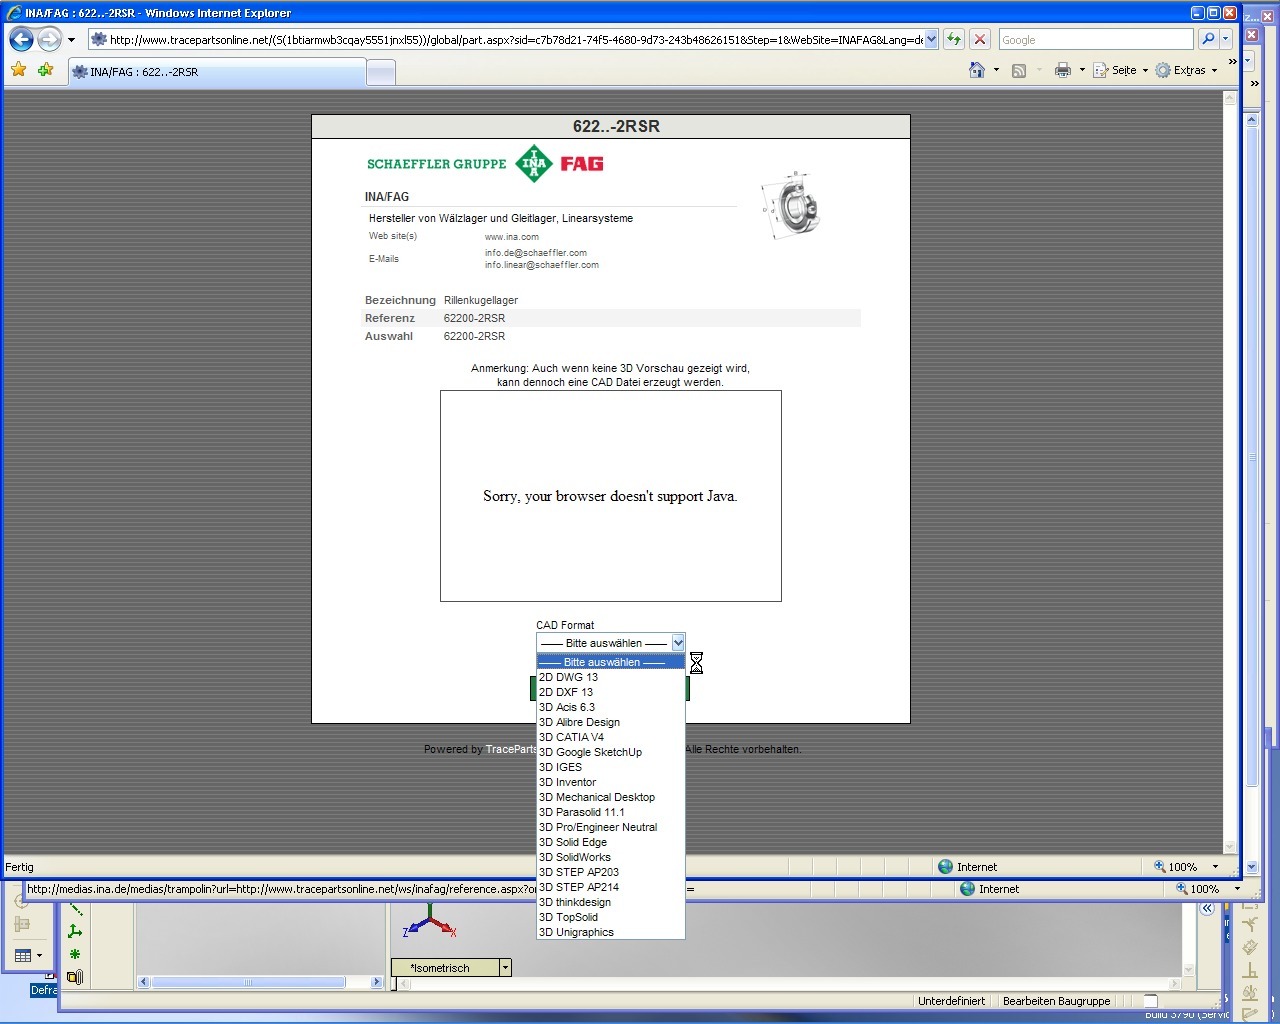The height and width of the screenshot is (1024, 1280).
Task: Select 3D TopSolid format
Action: point(611,917)
